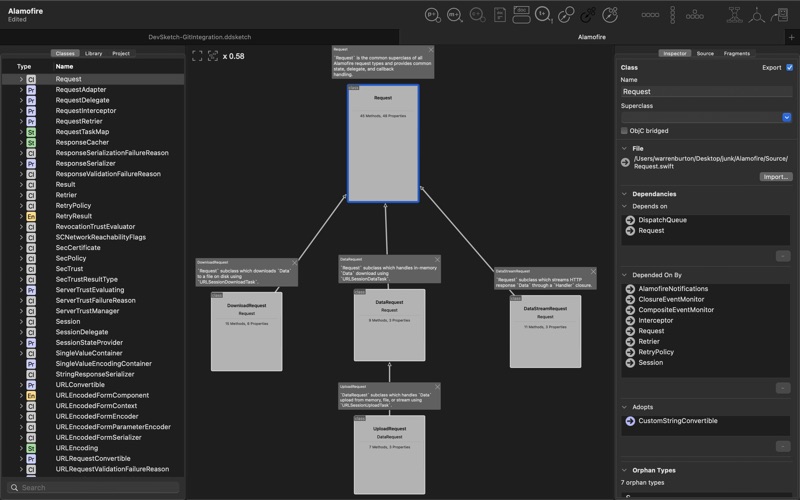800x500 pixels.
Task: Collapse the Orphan Types section
Action: click(624, 470)
